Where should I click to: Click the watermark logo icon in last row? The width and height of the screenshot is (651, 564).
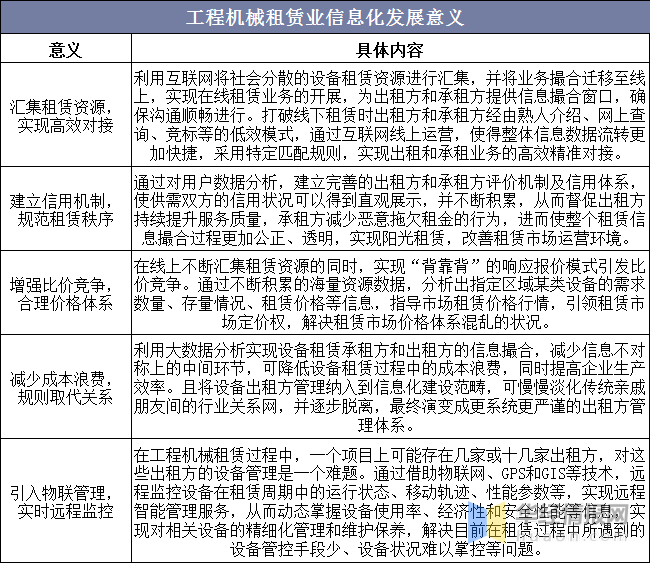487,522
